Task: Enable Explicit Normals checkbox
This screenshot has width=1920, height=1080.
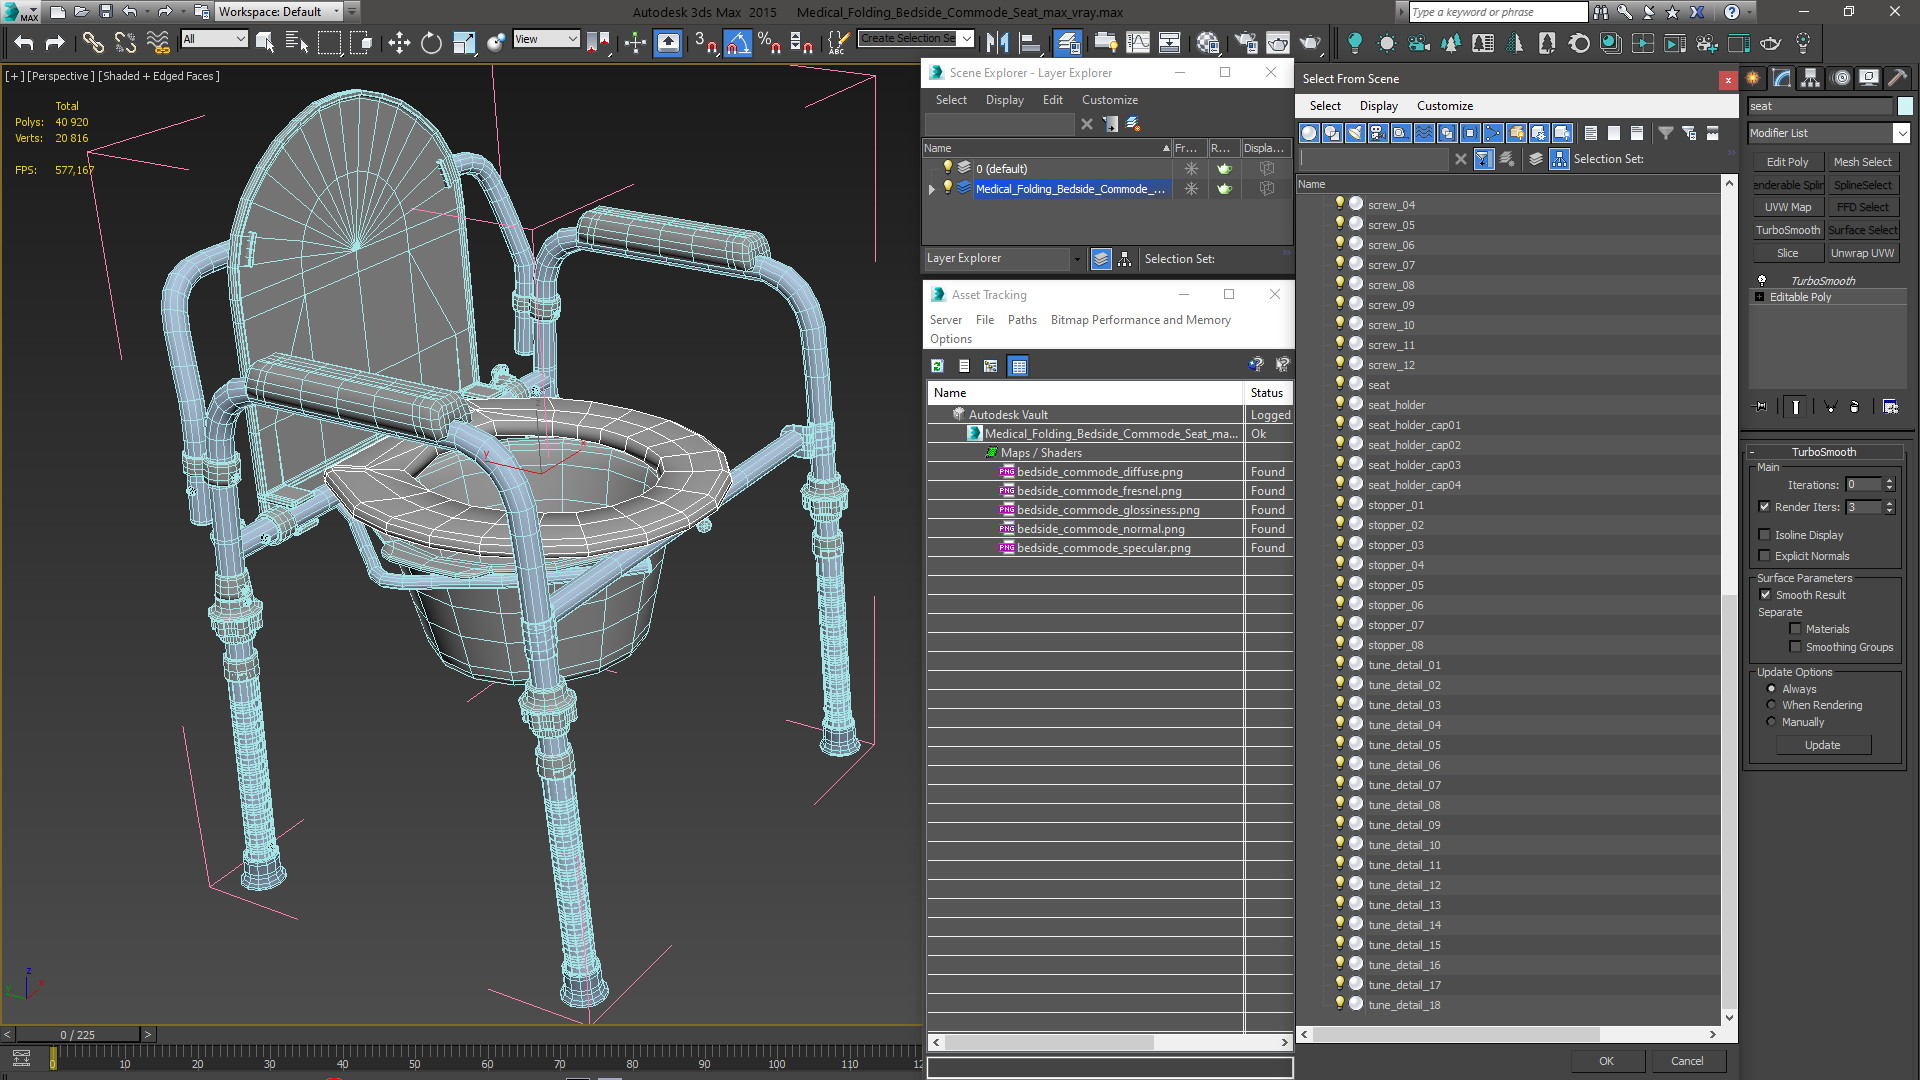Action: (1764, 556)
